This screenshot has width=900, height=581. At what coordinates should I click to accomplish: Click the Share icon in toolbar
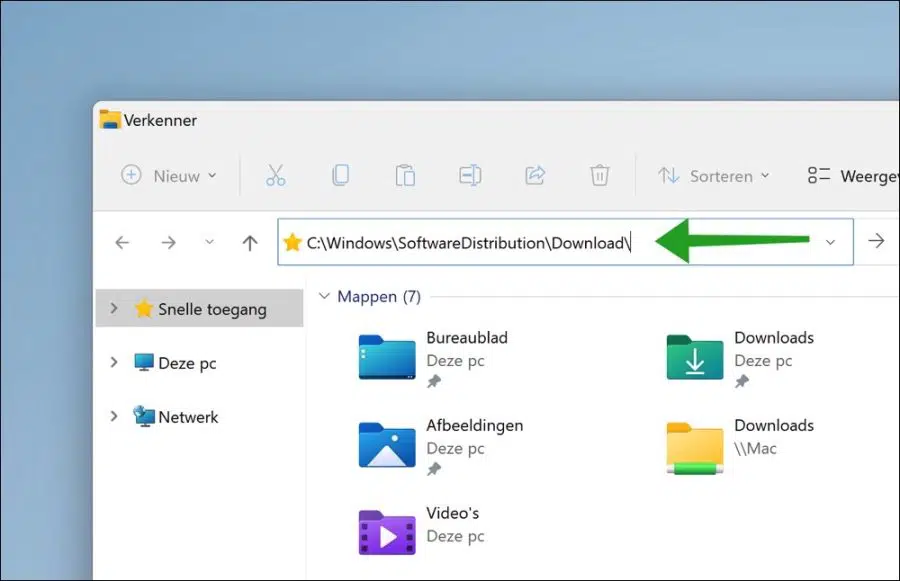click(535, 175)
